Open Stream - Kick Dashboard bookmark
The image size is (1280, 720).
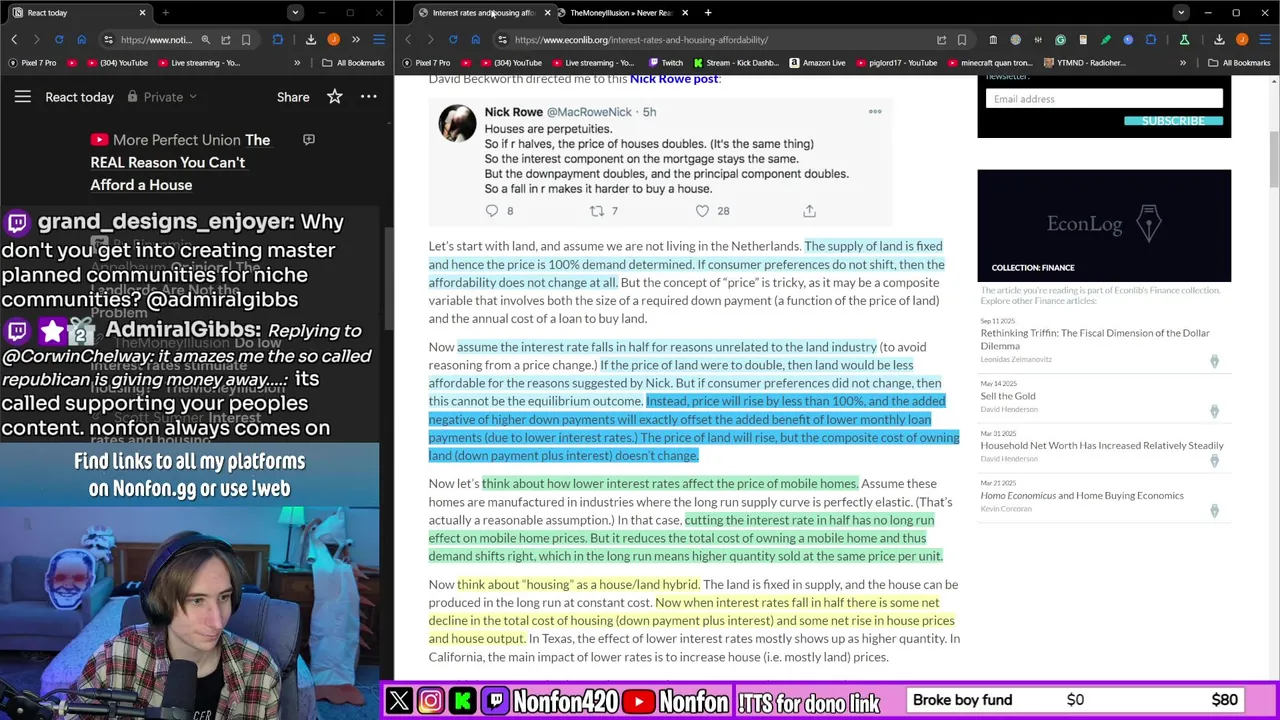click(735, 63)
